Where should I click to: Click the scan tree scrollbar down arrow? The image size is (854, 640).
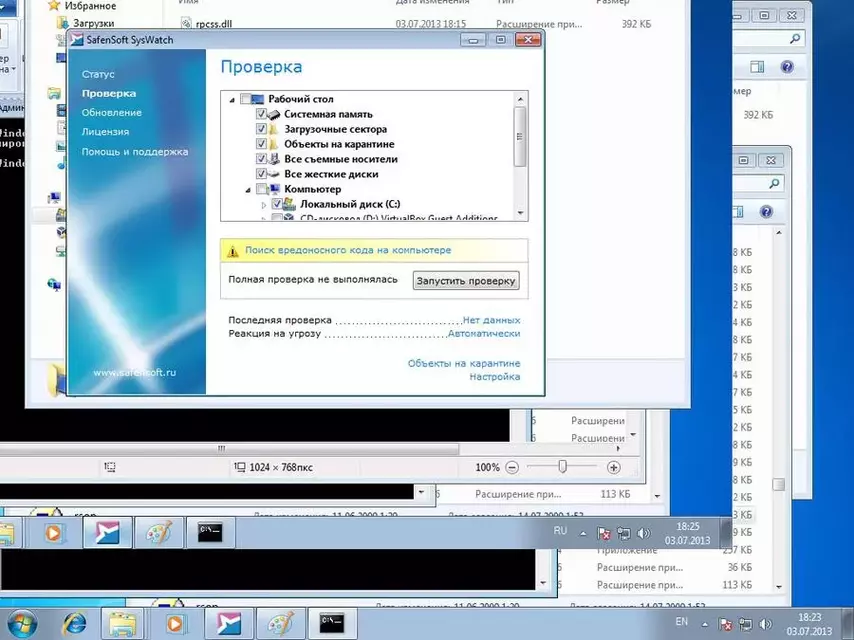pyautogui.click(x=520, y=213)
